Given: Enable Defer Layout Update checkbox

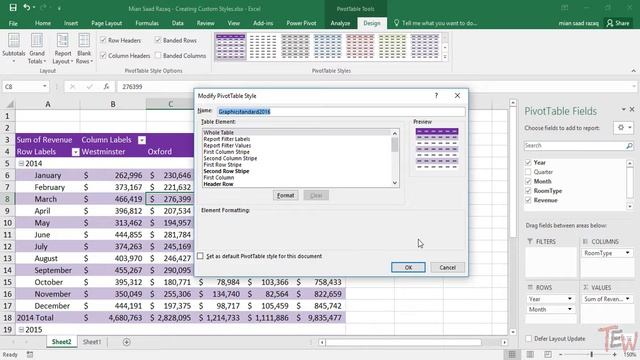Looking at the screenshot, I should pos(529,338).
